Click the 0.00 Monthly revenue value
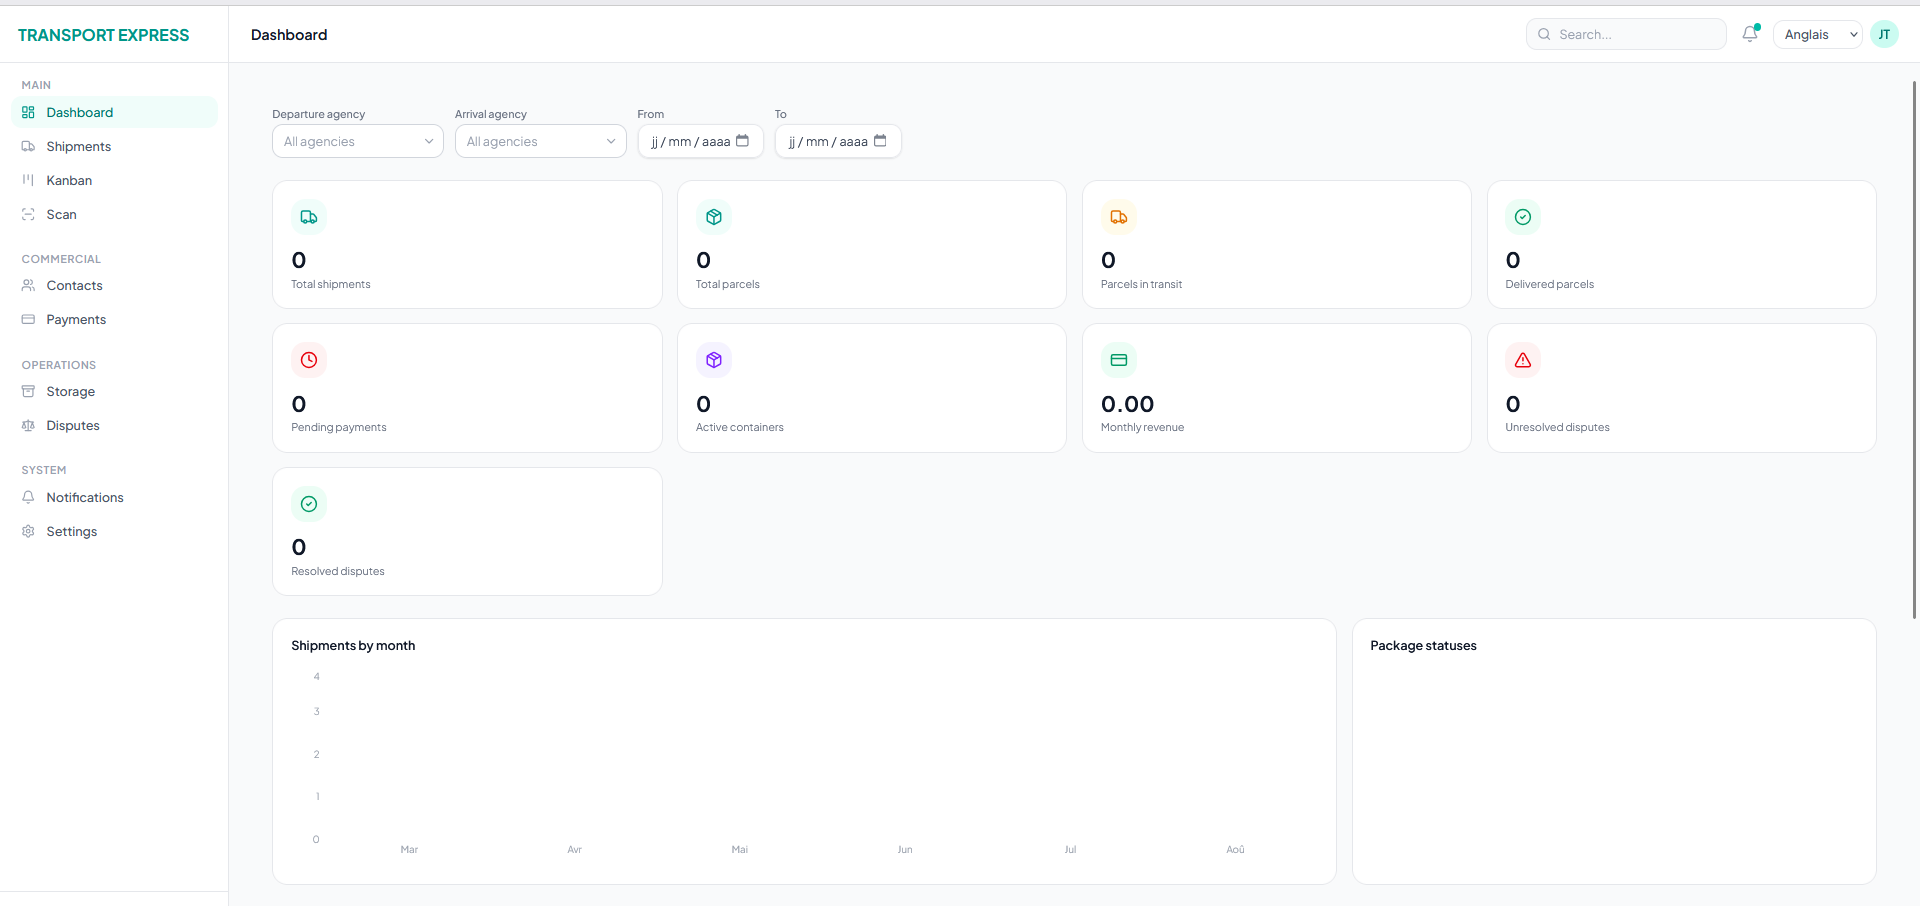The image size is (1920, 906). [1127, 404]
